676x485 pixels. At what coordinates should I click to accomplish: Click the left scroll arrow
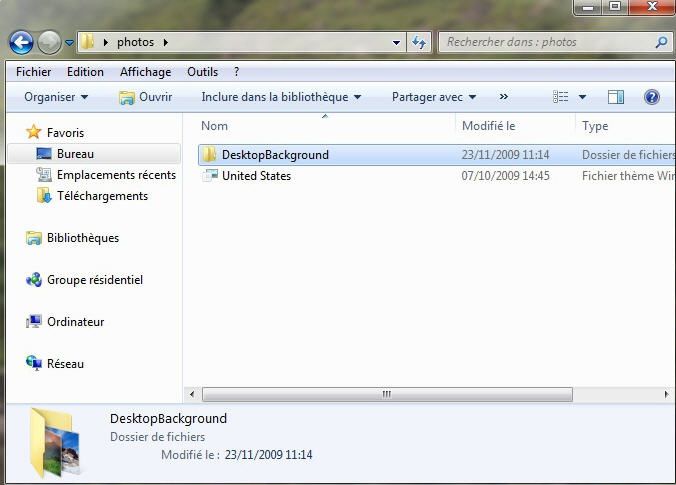192,394
